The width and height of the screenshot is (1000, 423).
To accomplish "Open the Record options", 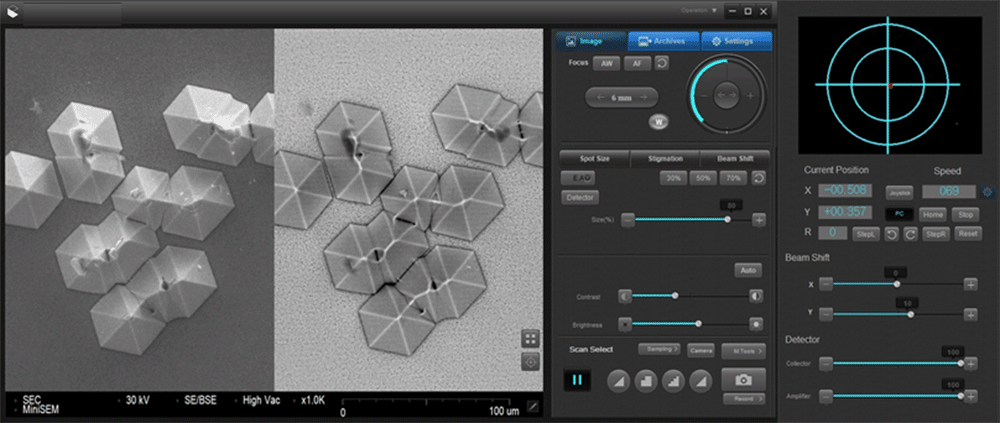I will pos(743,399).
